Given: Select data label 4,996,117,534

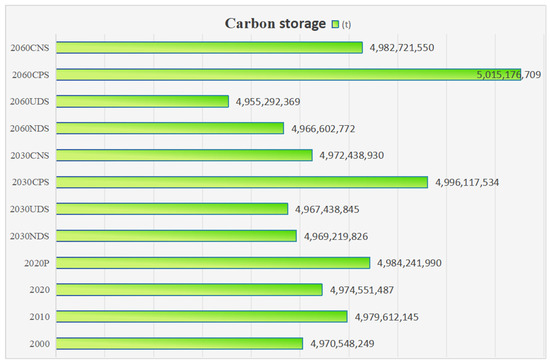Looking at the screenshot, I should 467,182.
